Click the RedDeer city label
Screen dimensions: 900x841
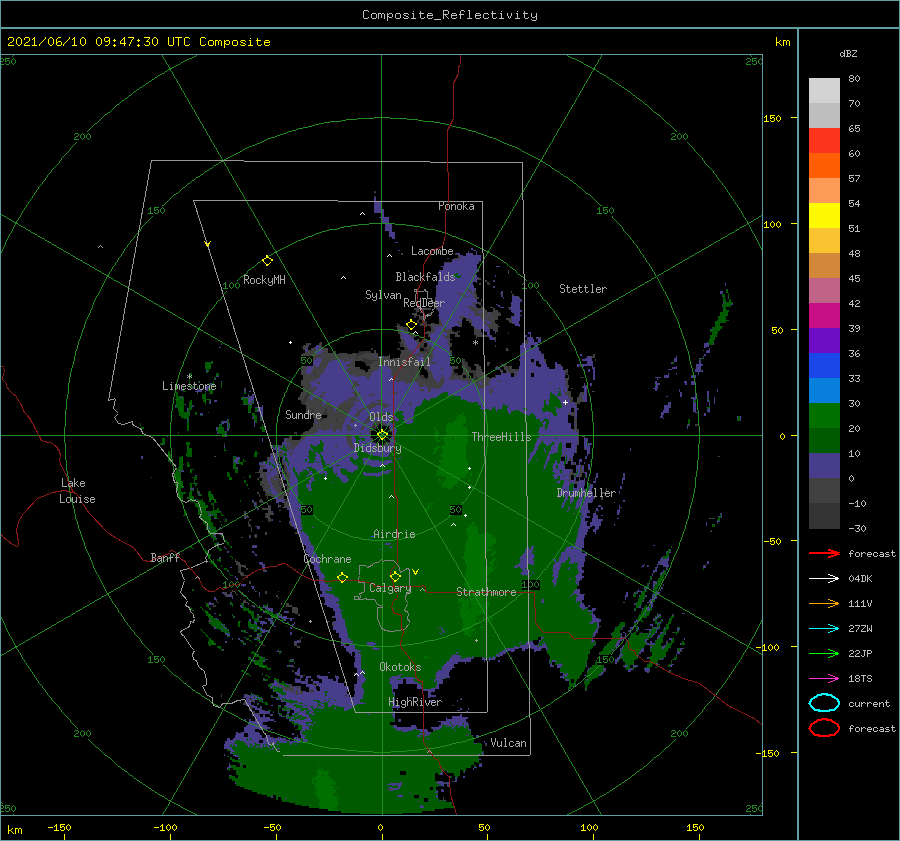point(424,303)
